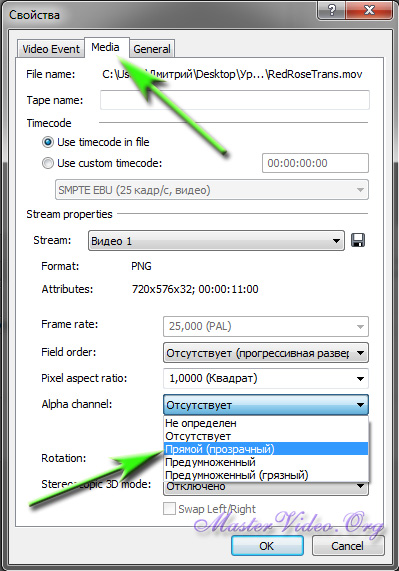Open the SMPTE EBU timecode format dropdown
399x571 pixels.
coord(212,190)
